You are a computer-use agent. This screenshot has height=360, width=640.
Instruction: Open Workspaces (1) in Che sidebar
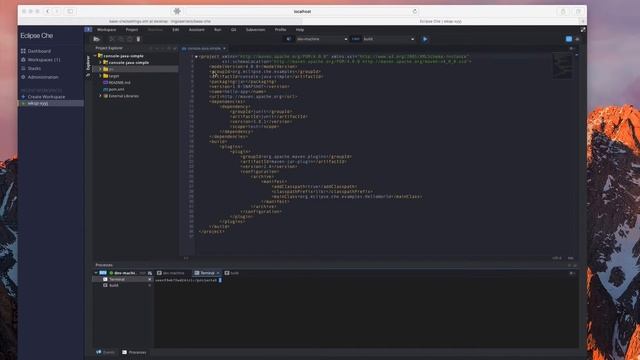pos(44,60)
